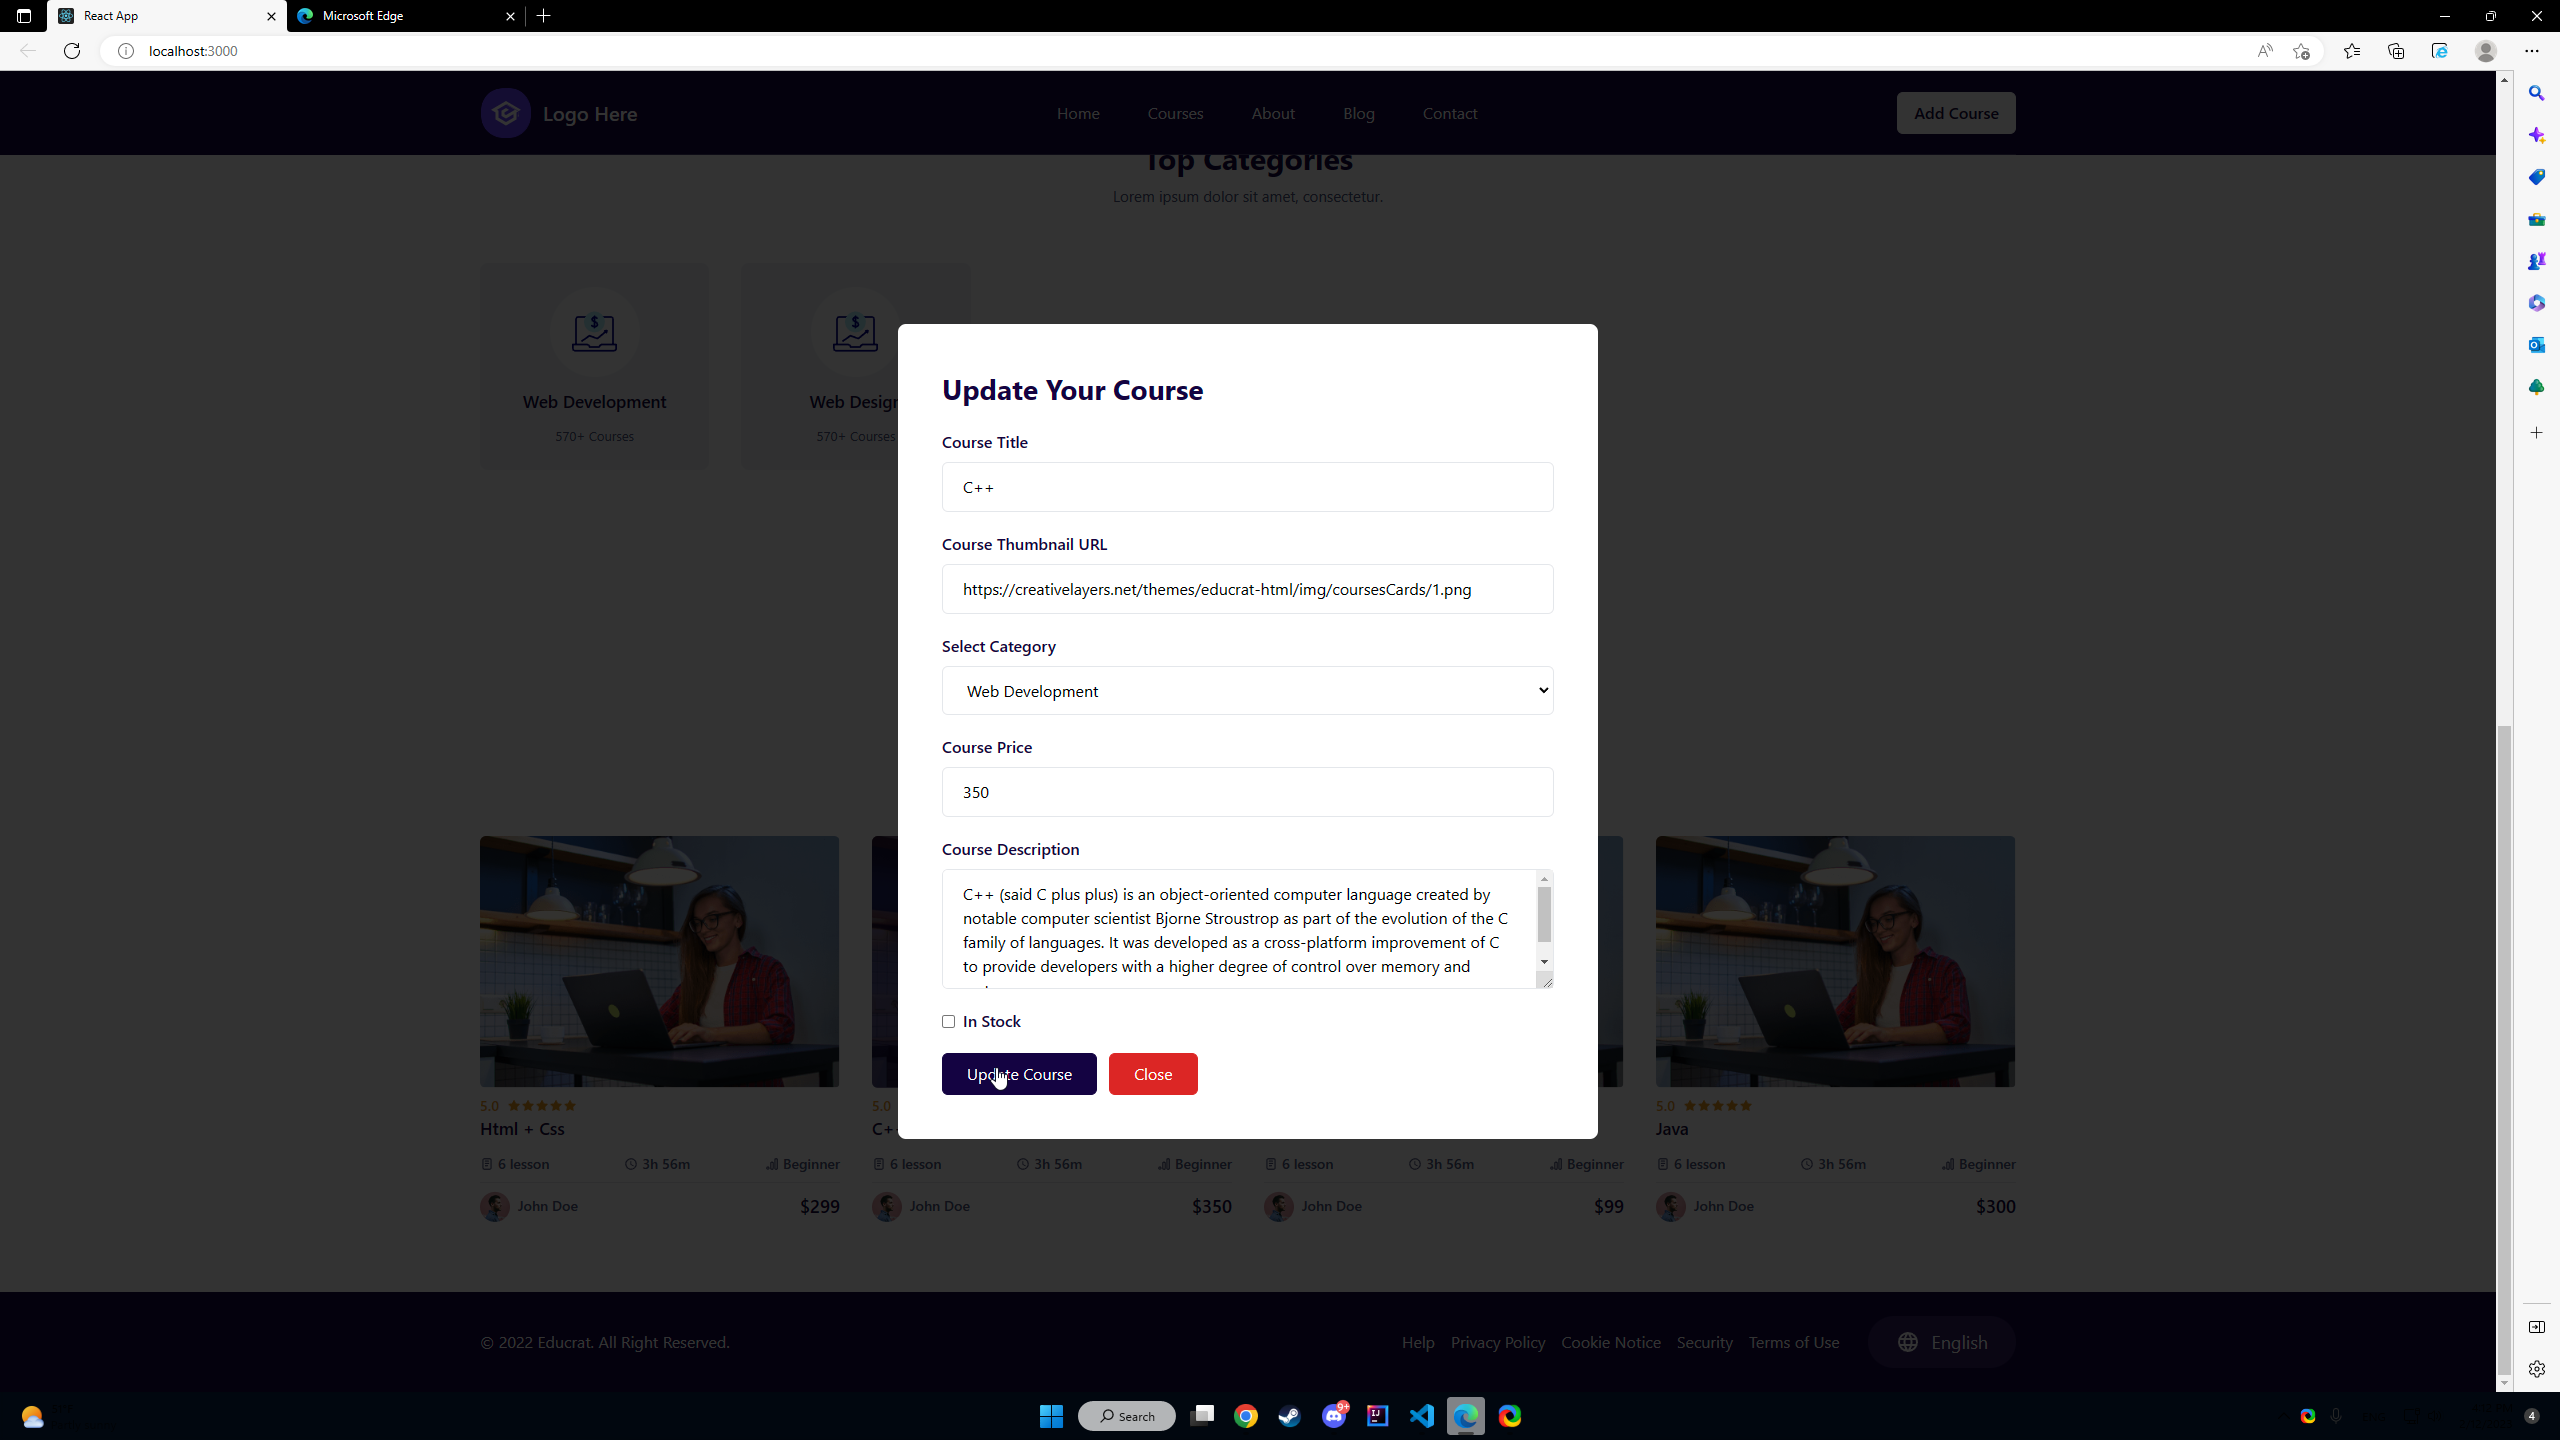Open Games icon in the Edge sidebar
Image resolution: width=2560 pixels, height=1440 pixels.
pyautogui.click(x=2537, y=261)
